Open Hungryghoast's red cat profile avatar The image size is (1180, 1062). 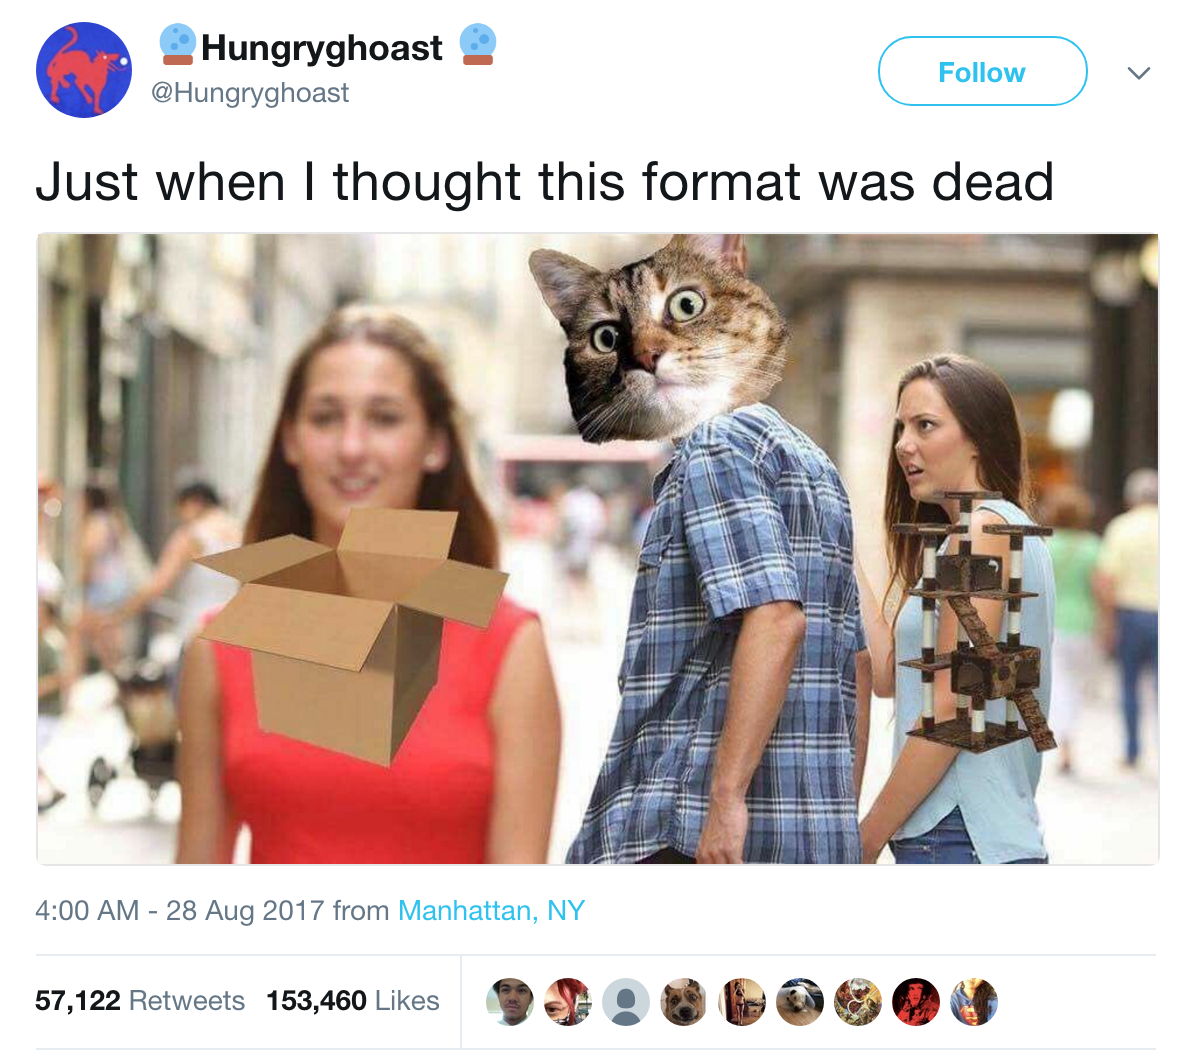pyautogui.click(x=84, y=70)
